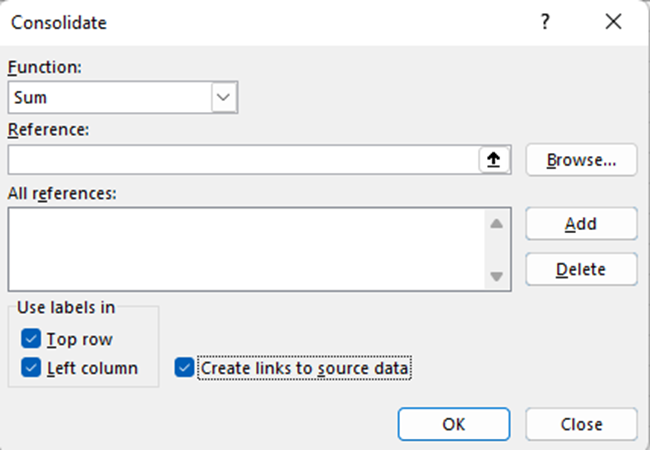This screenshot has width=650, height=450.
Task: Expand the Function dropdown arrow
Action: click(x=223, y=98)
